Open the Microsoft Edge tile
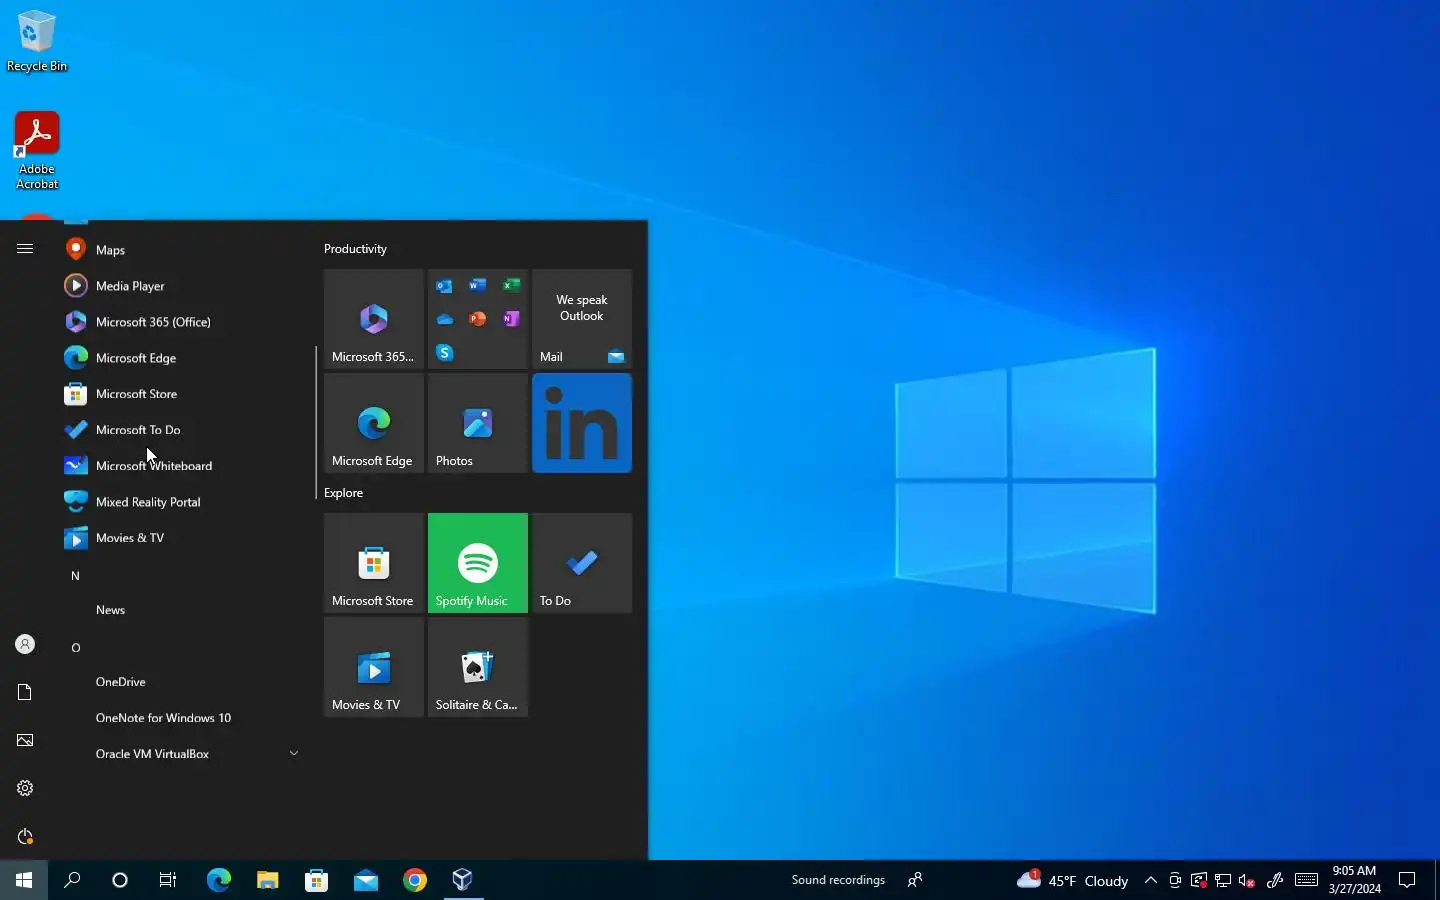 [374, 423]
